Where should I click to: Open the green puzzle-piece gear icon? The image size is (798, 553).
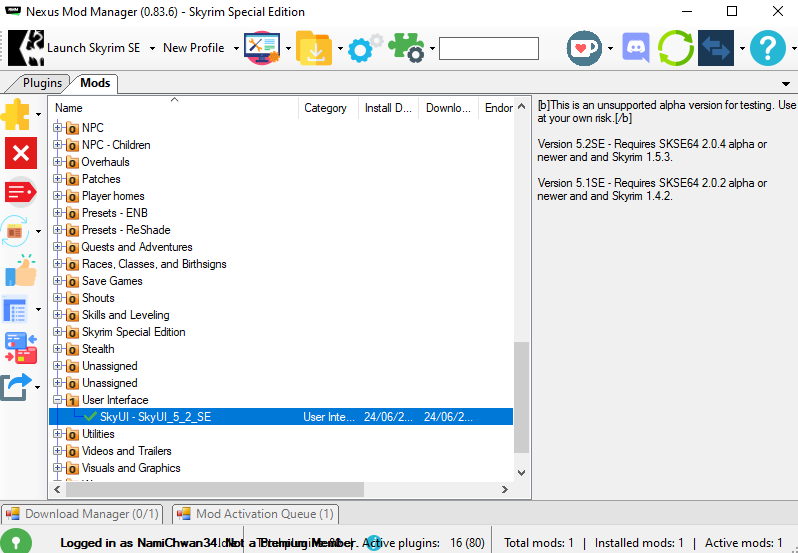[406, 48]
